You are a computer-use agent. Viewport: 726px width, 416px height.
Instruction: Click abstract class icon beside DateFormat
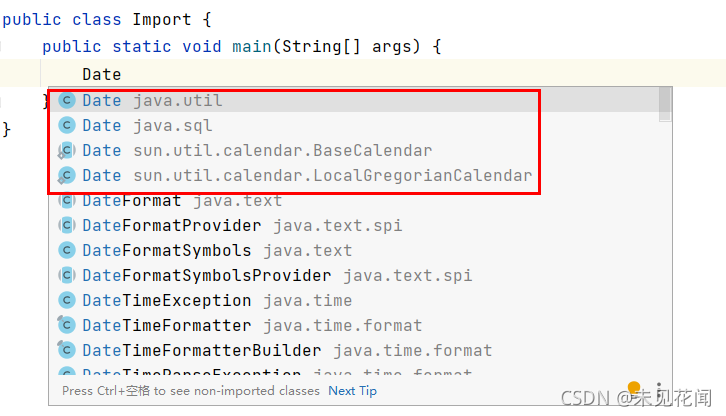(67, 200)
